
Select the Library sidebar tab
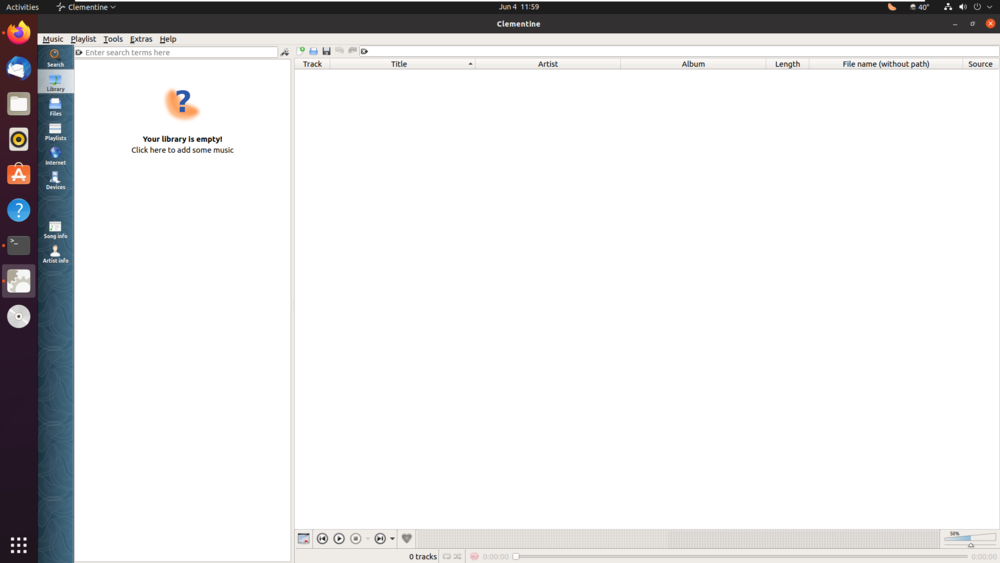pos(55,82)
